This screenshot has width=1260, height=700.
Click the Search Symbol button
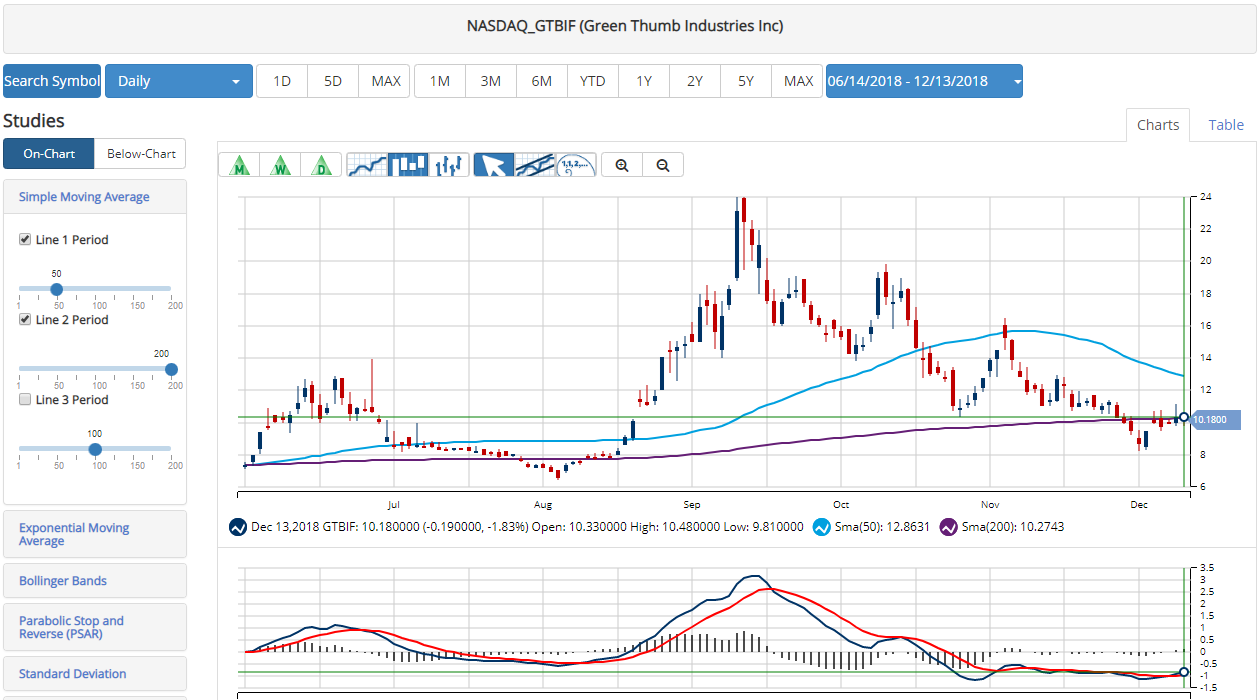tap(52, 81)
